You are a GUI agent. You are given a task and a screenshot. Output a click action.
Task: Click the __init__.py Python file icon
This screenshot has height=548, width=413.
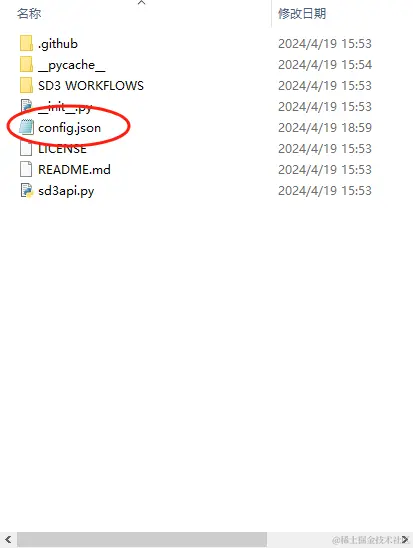coord(27,106)
